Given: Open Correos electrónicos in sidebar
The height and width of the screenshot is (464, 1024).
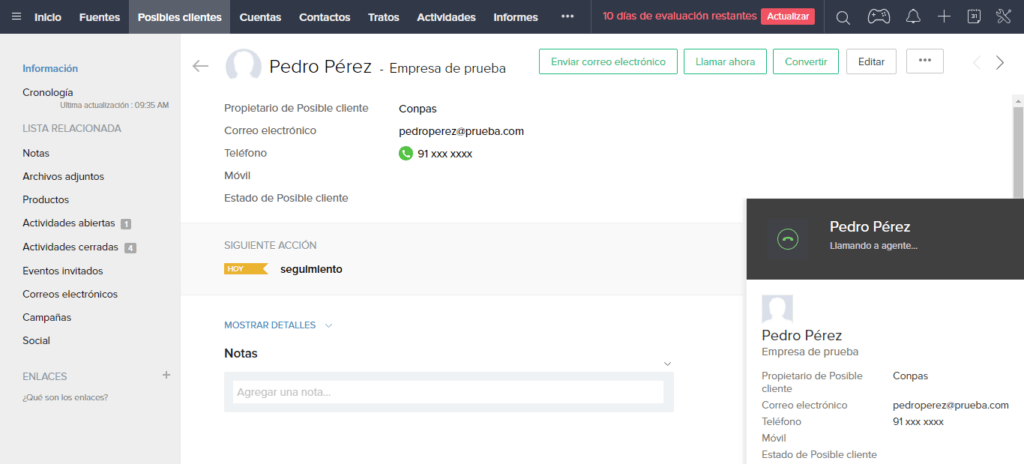Looking at the screenshot, I should pos(70,294).
